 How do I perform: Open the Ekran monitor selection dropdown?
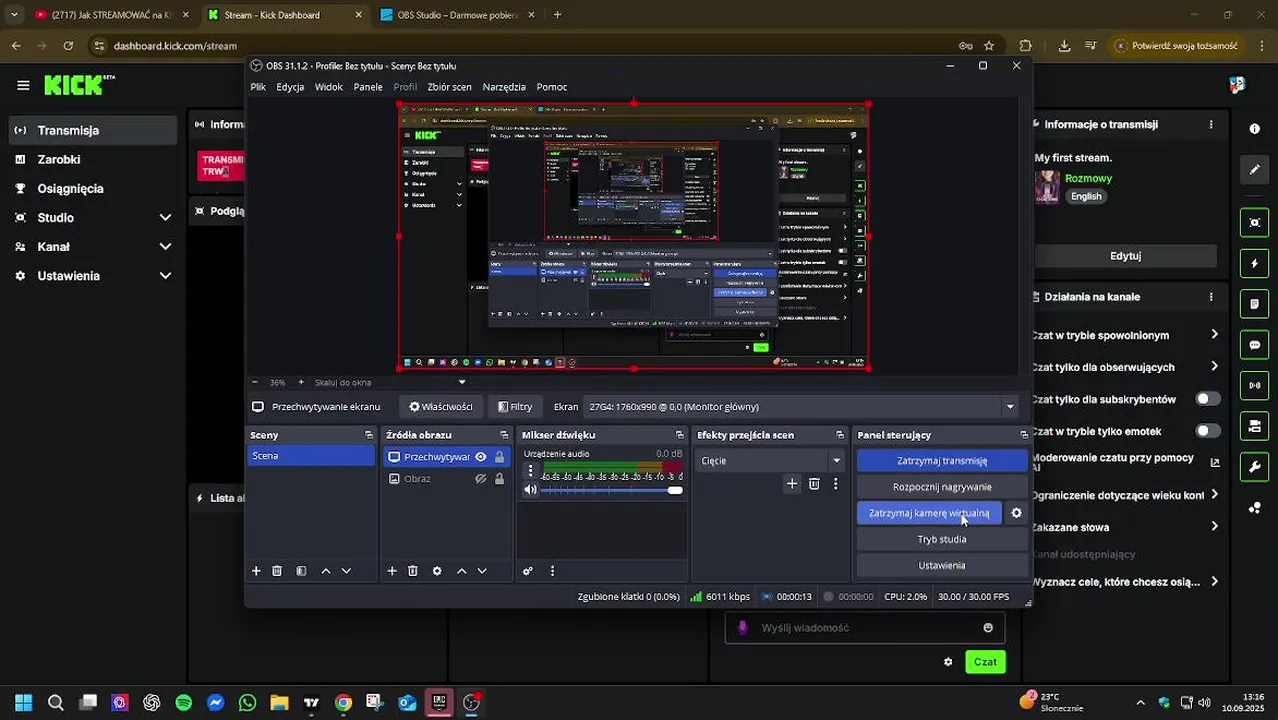801,407
